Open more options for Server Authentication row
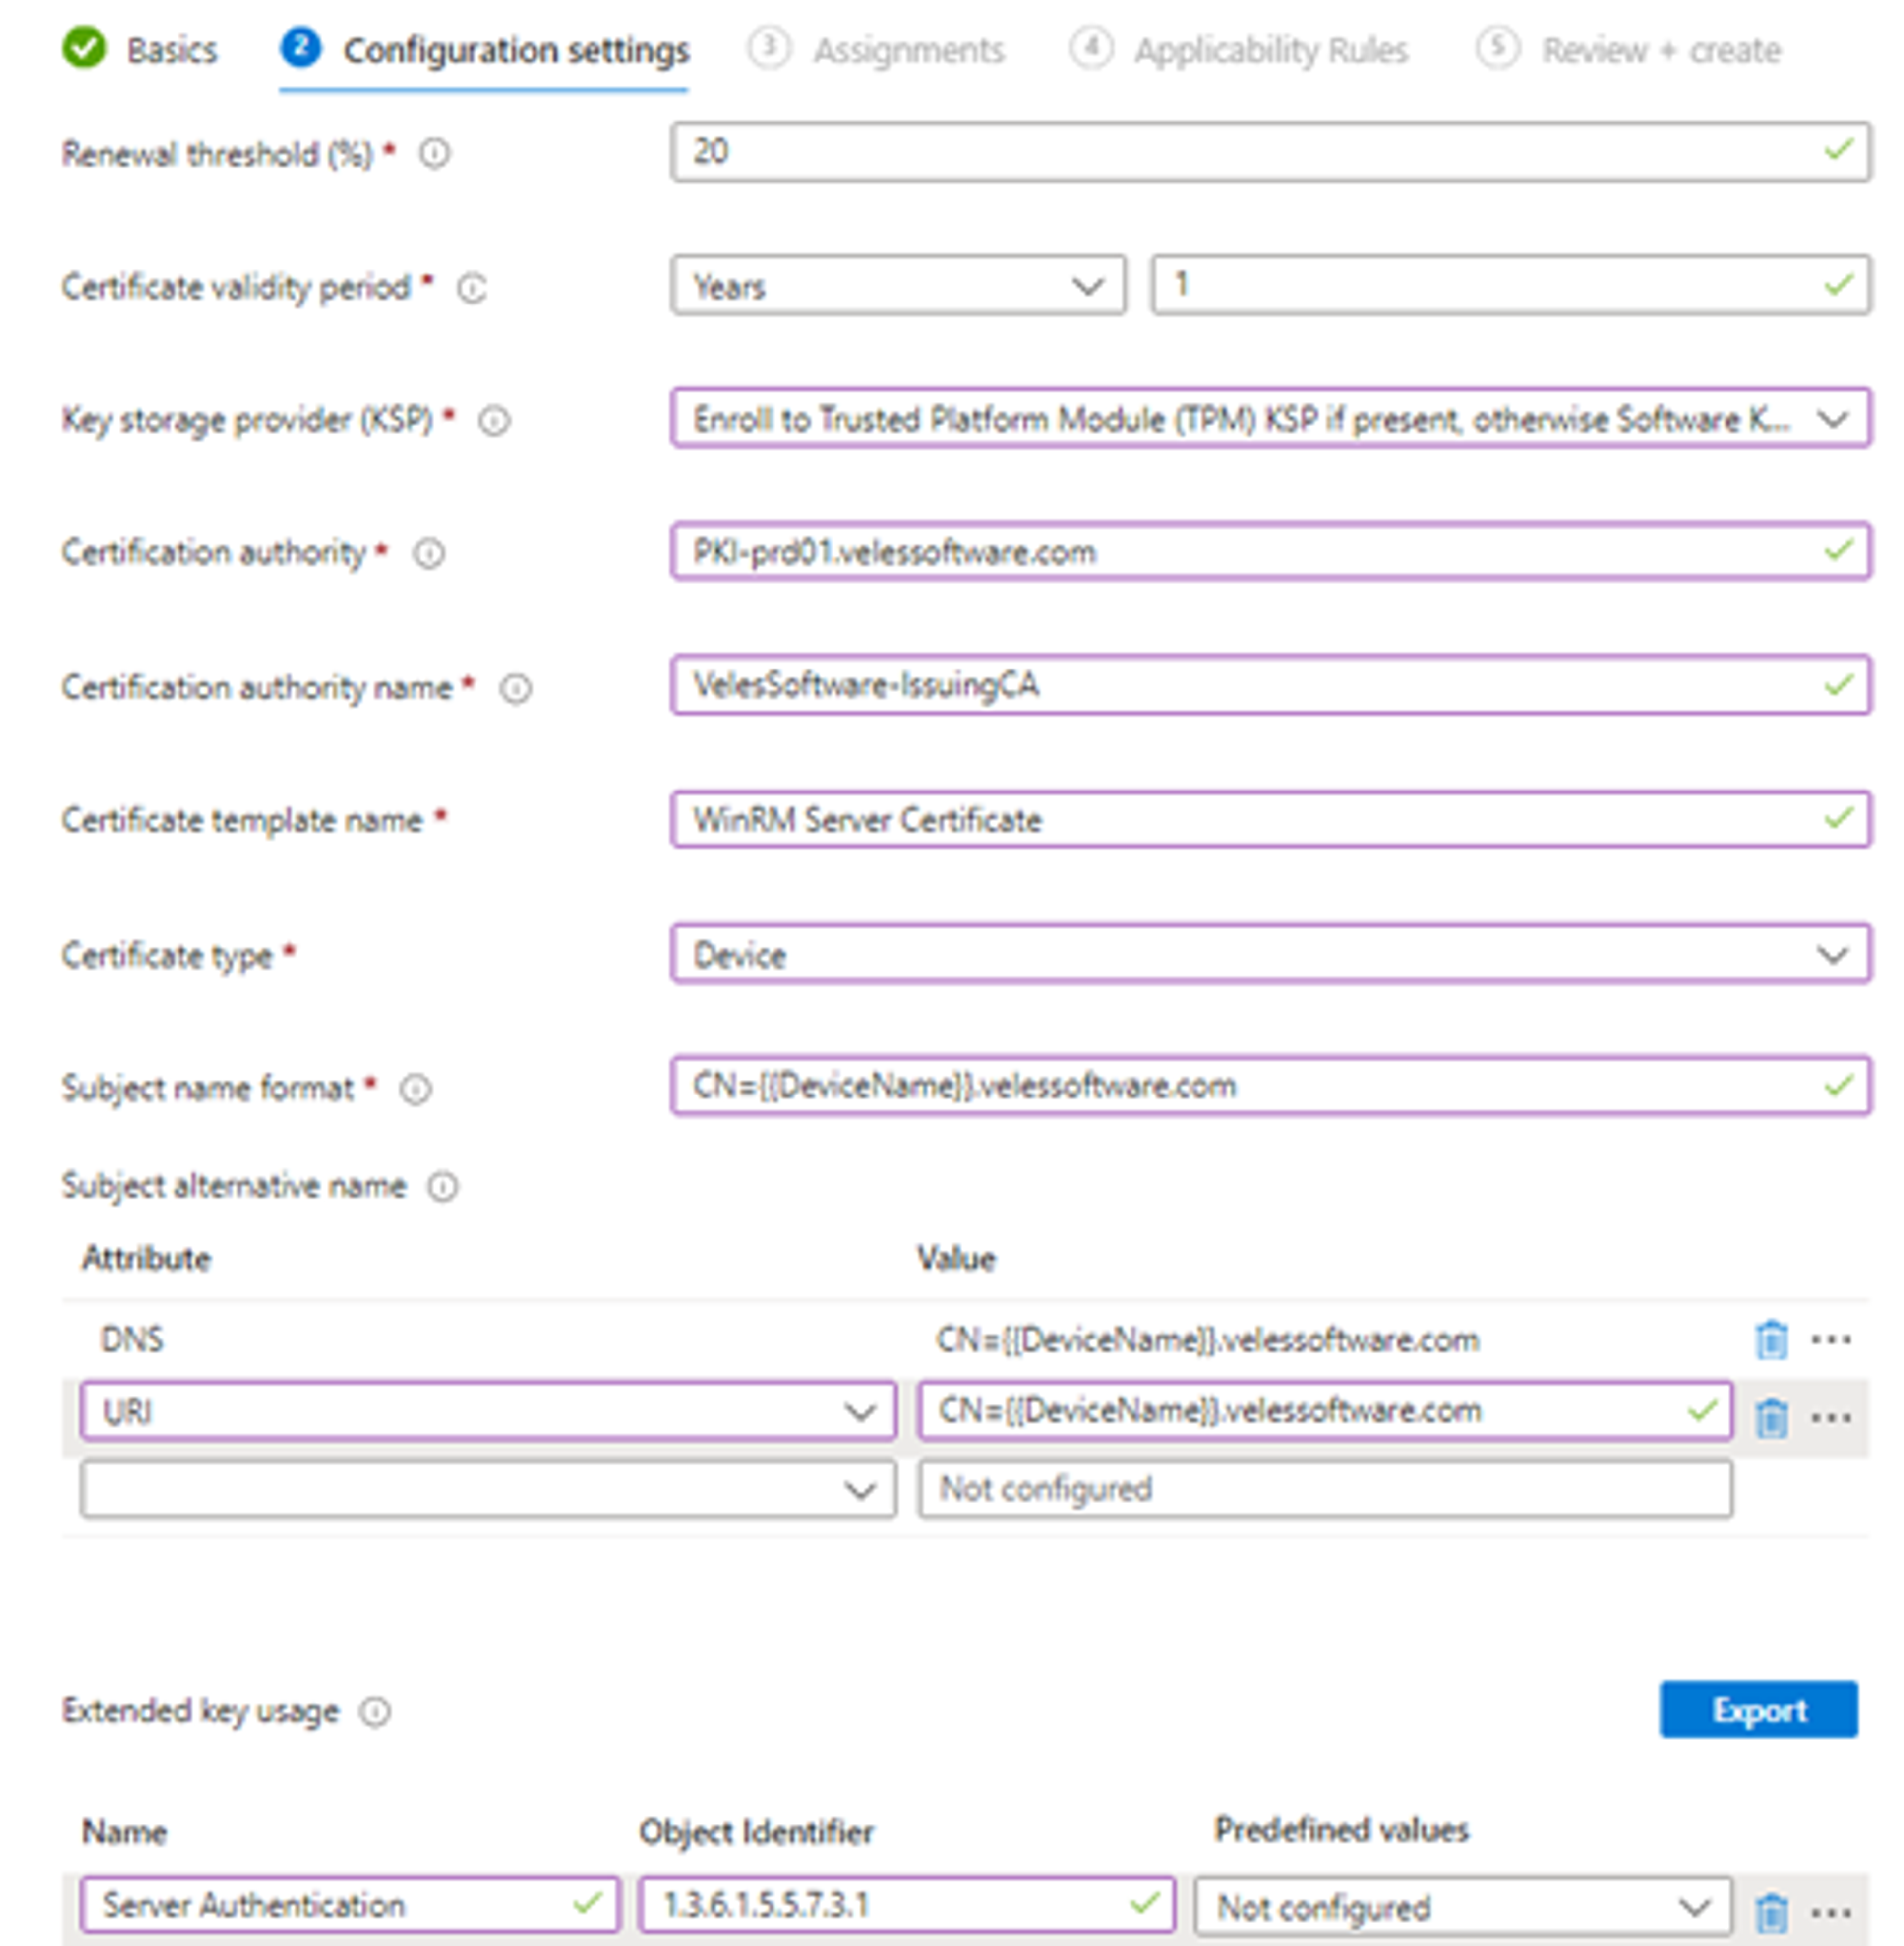 [1831, 1912]
